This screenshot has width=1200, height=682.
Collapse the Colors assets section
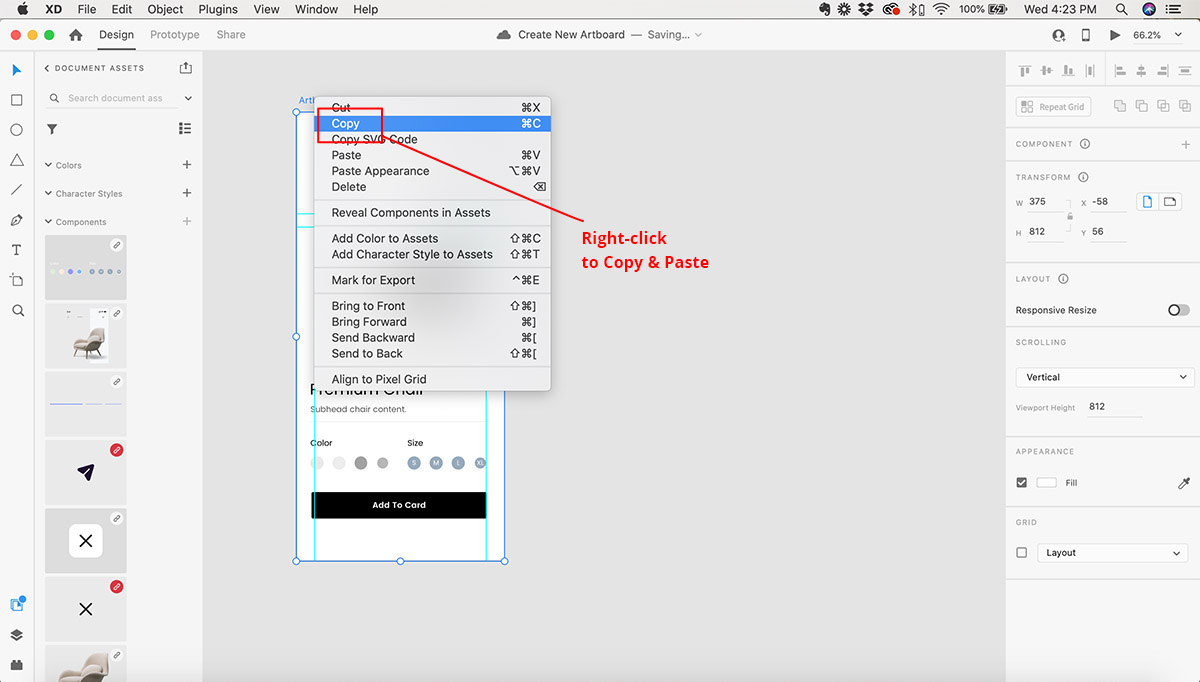coord(49,165)
